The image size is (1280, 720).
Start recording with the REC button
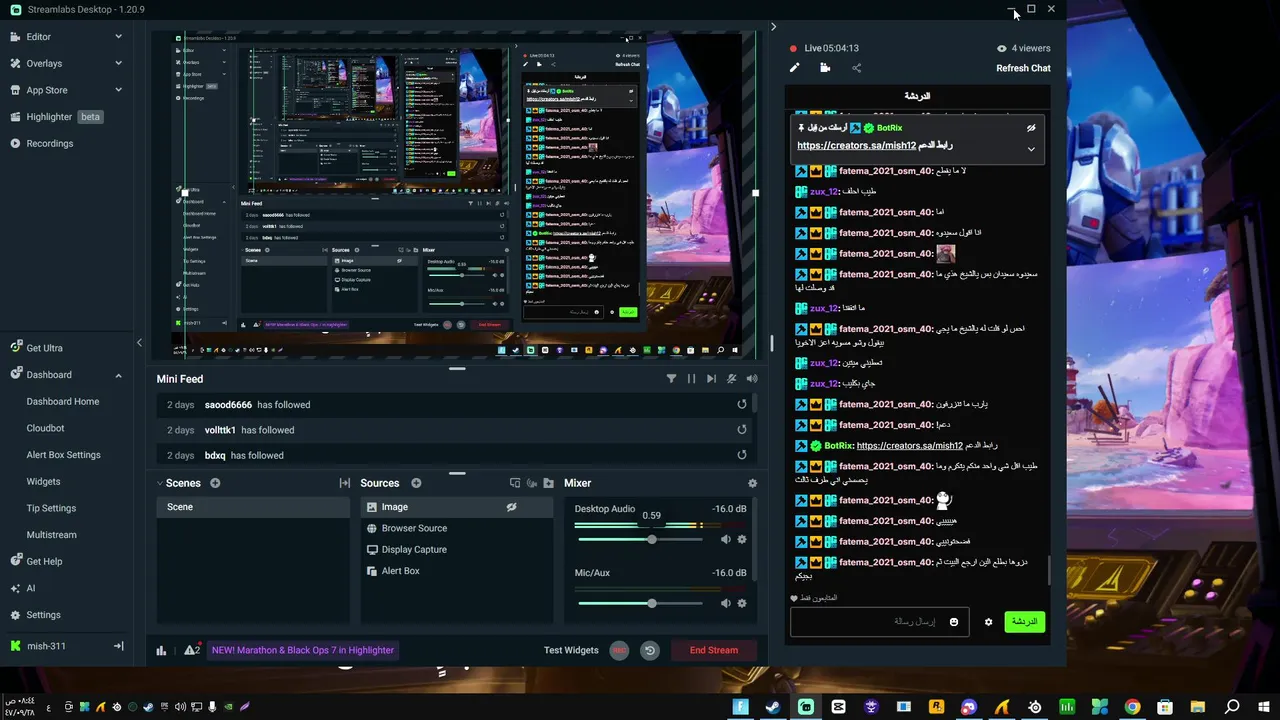pos(620,650)
